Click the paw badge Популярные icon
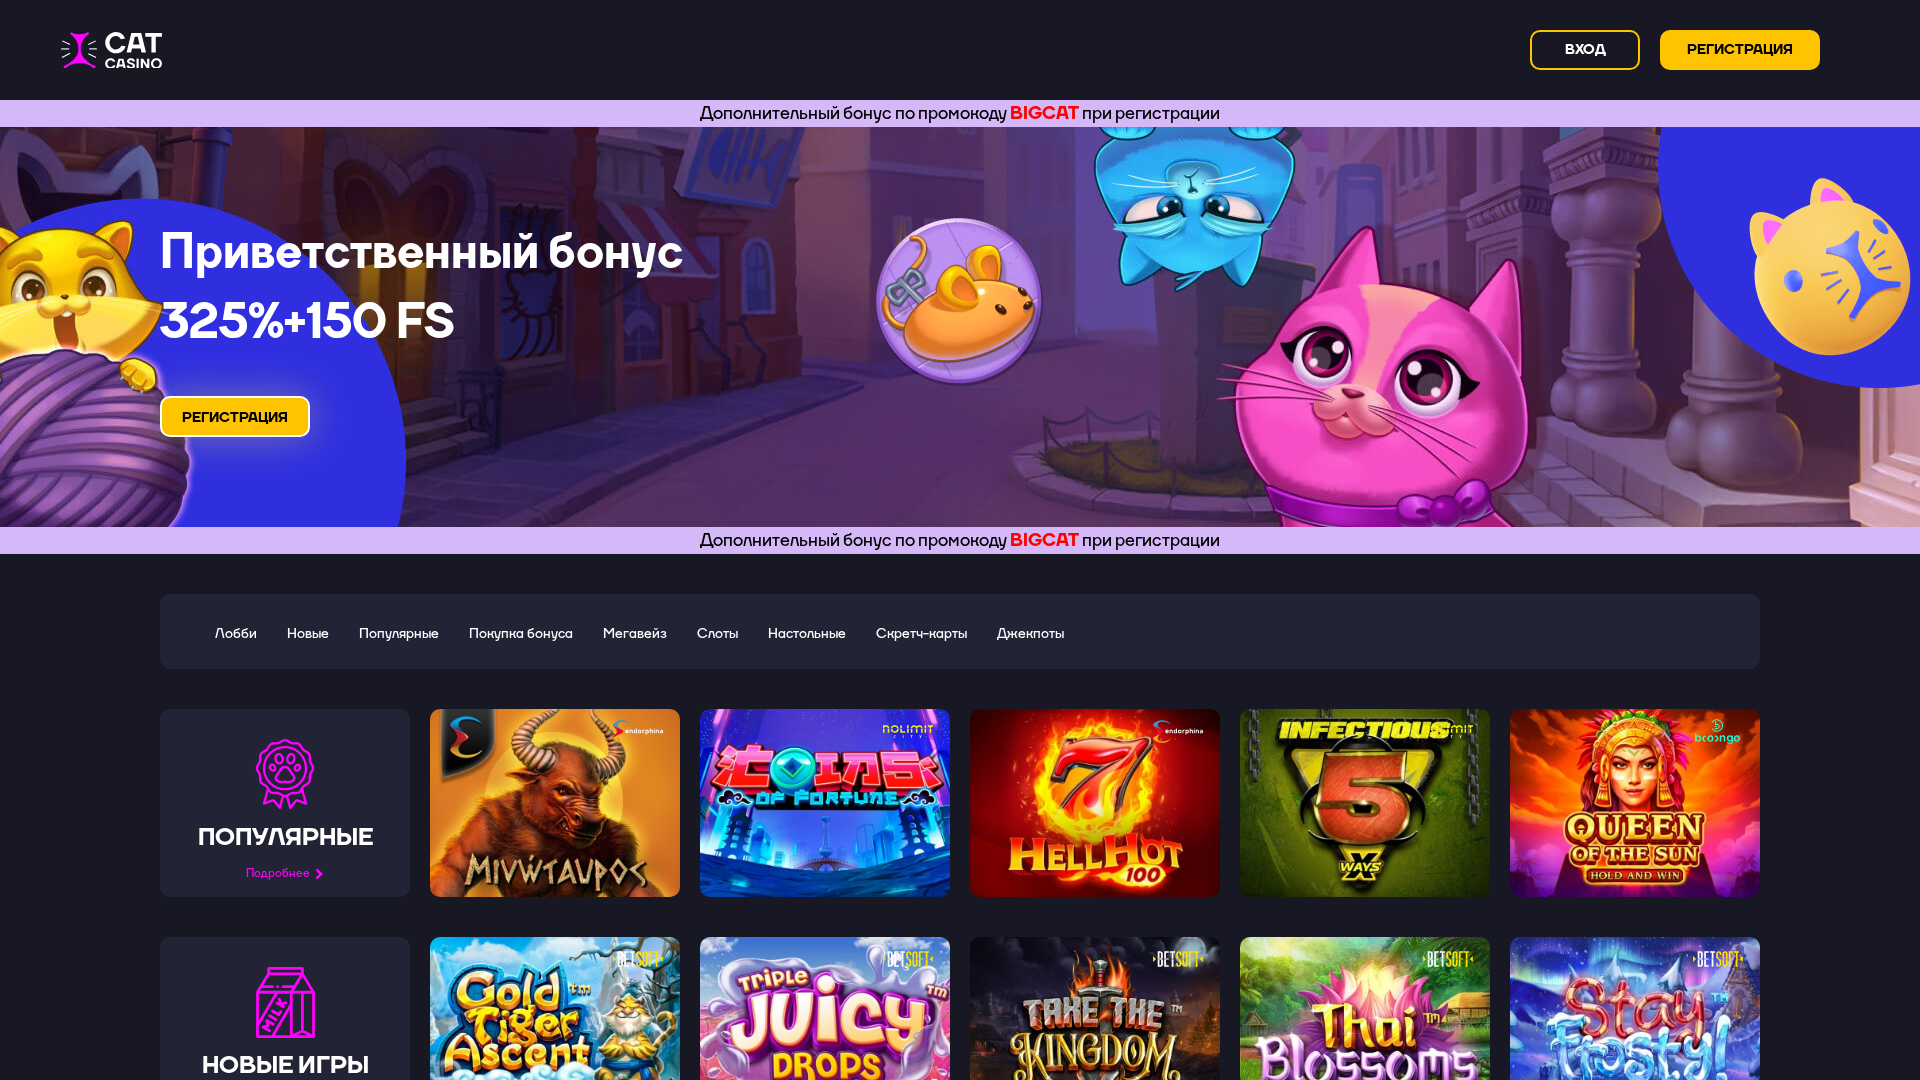The image size is (1920, 1080). pos(285,774)
